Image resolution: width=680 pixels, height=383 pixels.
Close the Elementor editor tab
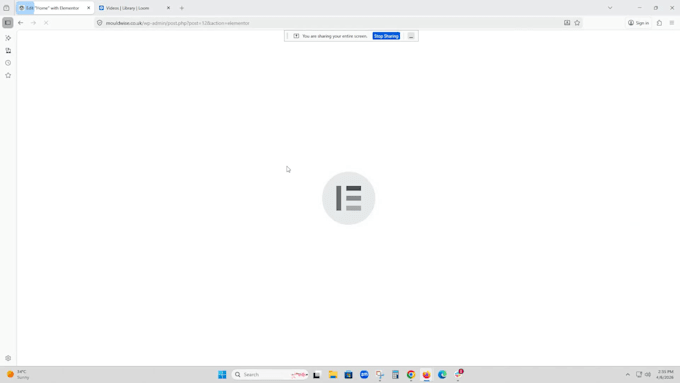coord(88,8)
